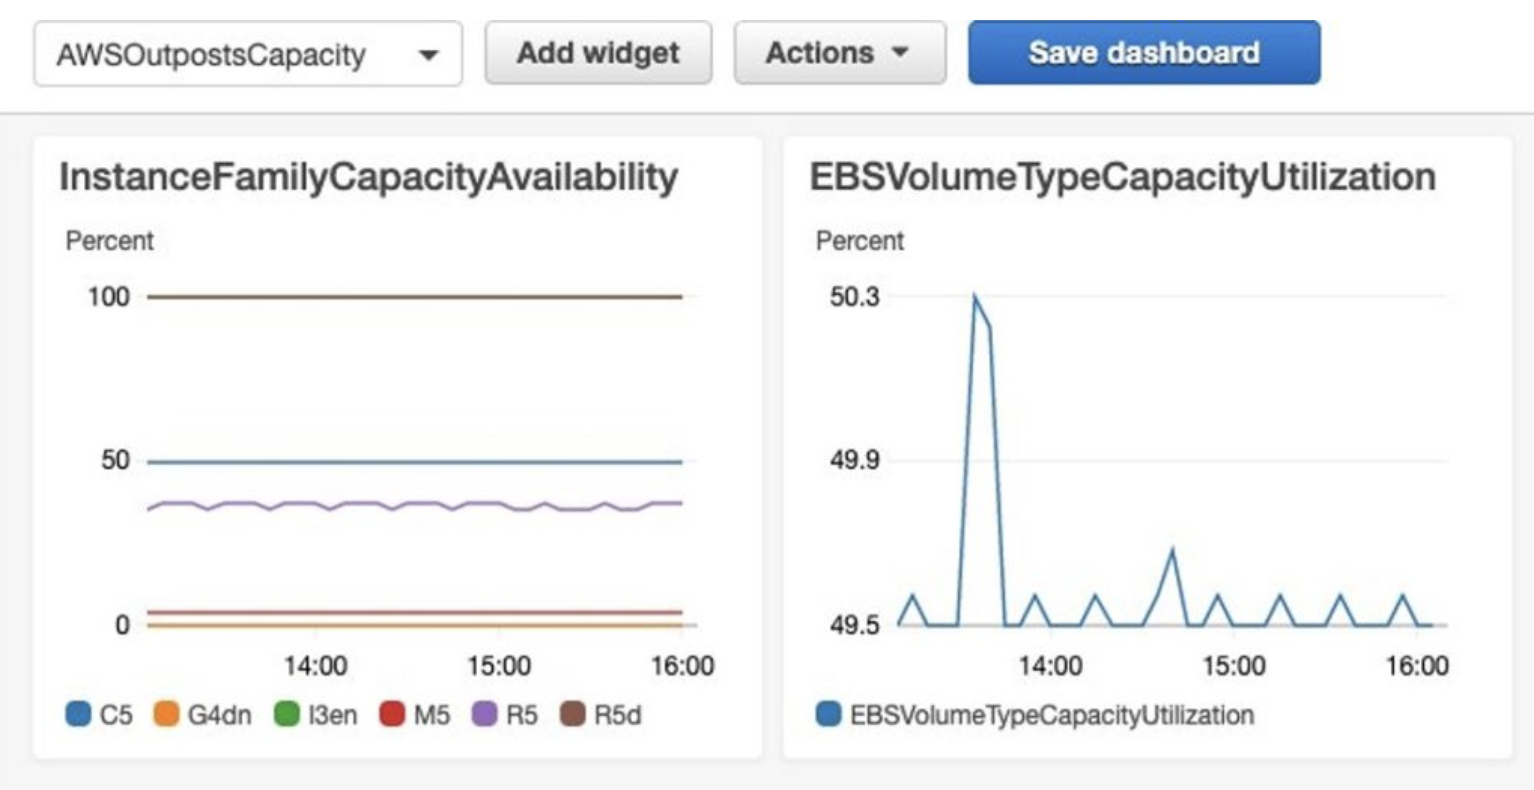Click the G4dn orange legend swatch
1534x790 pixels.
(x=166, y=715)
